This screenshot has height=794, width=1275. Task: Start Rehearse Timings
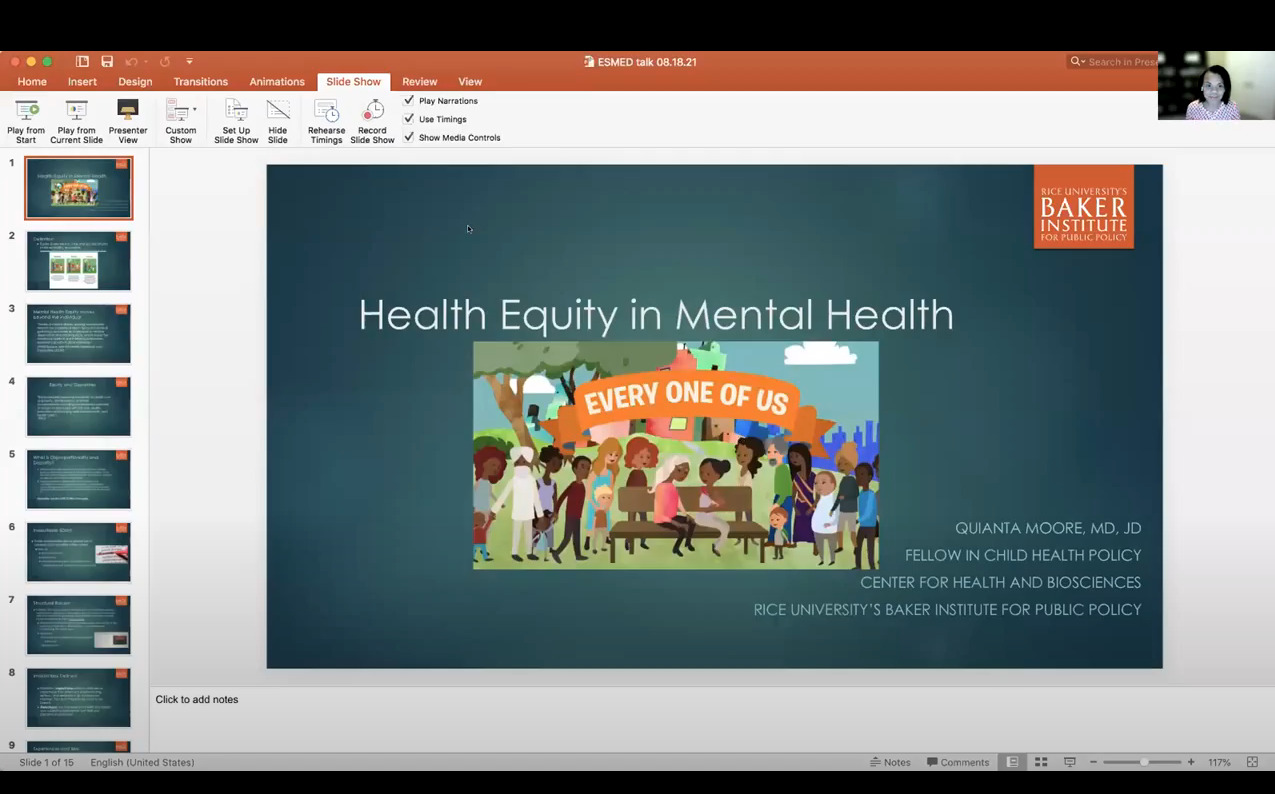(x=326, y=121)
